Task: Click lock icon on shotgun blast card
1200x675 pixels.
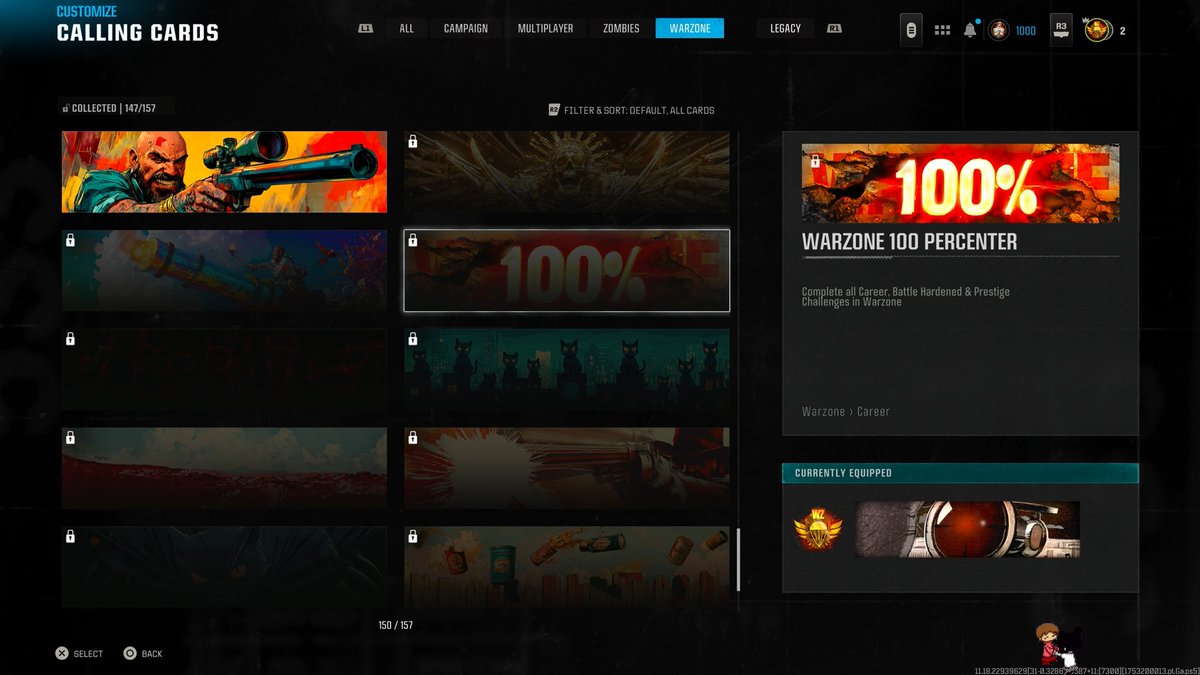Action: (x=413, y=439)
